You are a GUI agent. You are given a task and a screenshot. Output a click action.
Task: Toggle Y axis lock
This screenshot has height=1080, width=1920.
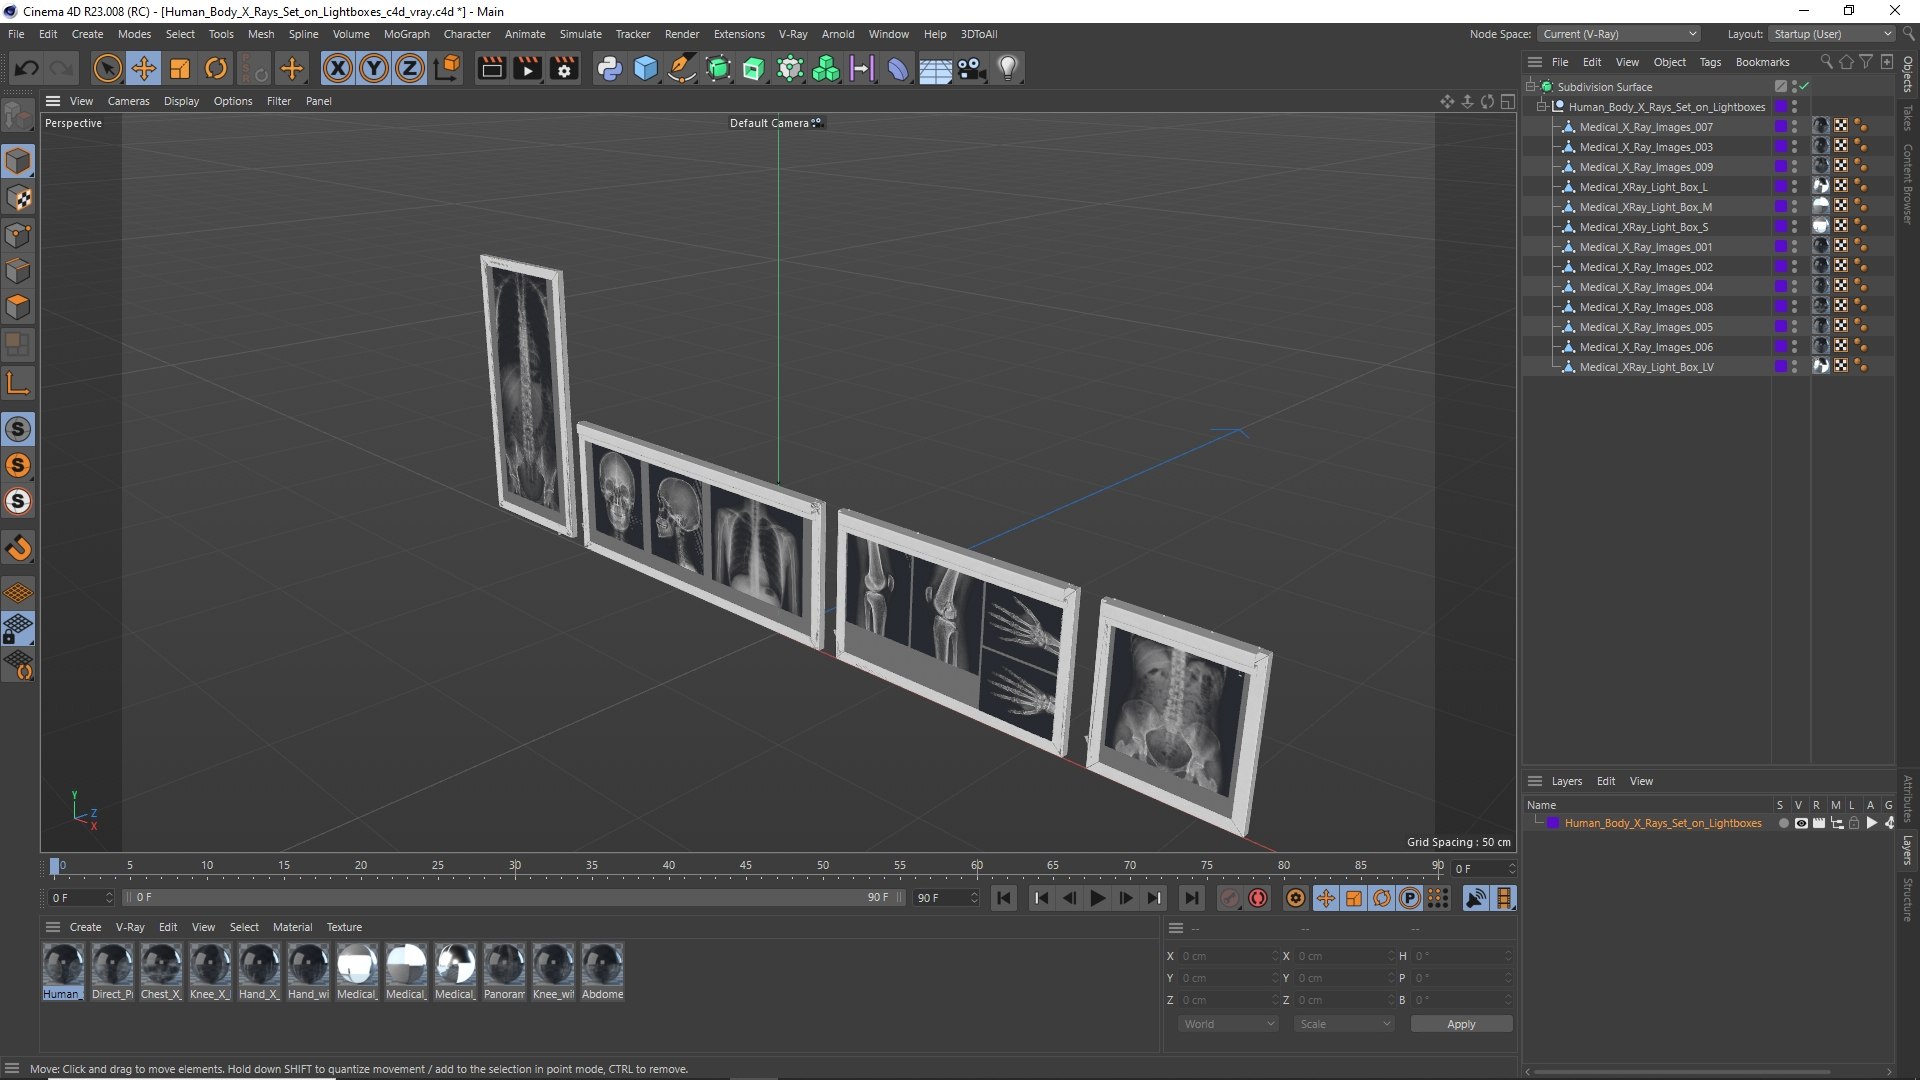click(374, 68)
